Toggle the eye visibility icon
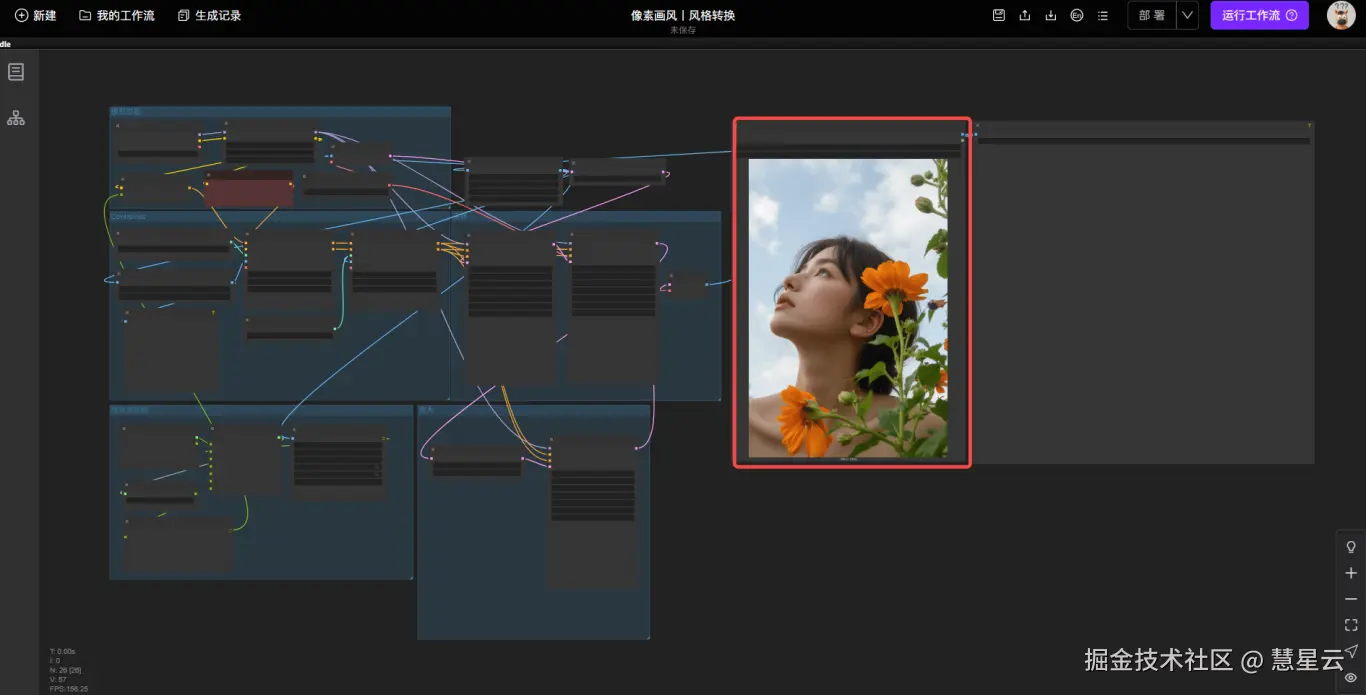Viewport: 1366px width, 695px height. [x=1351, y=677]
